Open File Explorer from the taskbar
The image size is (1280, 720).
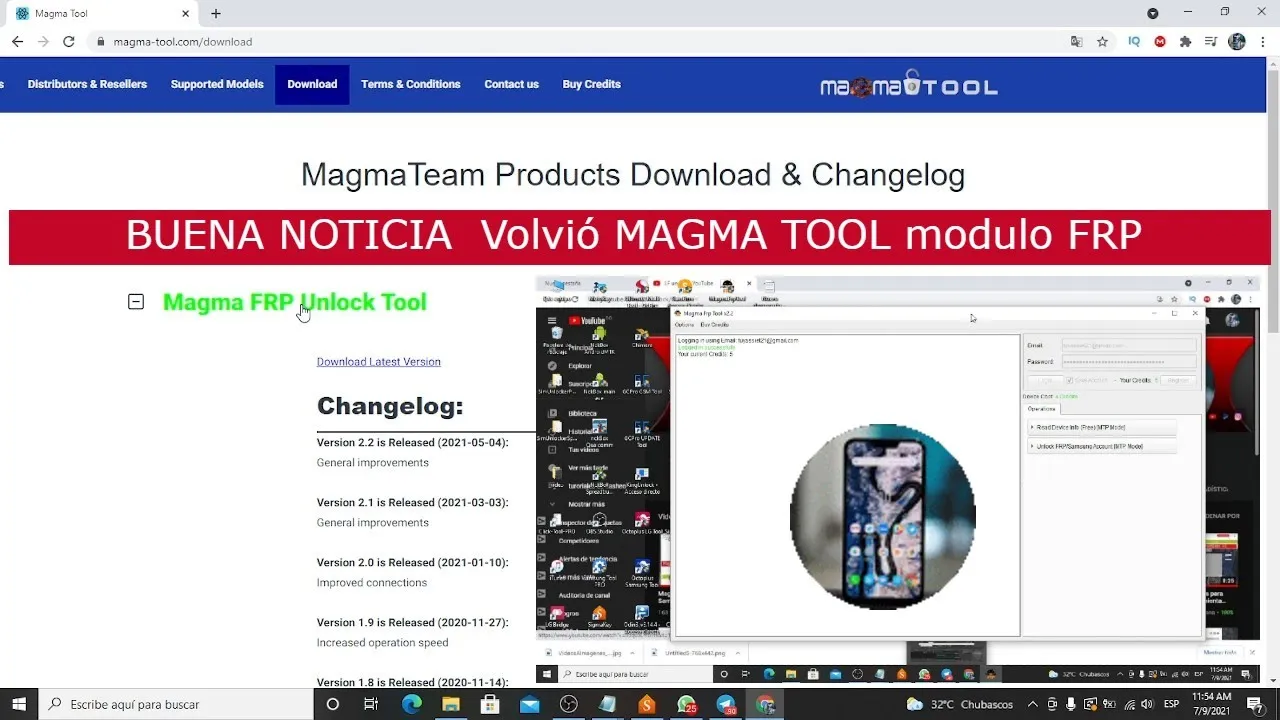pos(450,704)
